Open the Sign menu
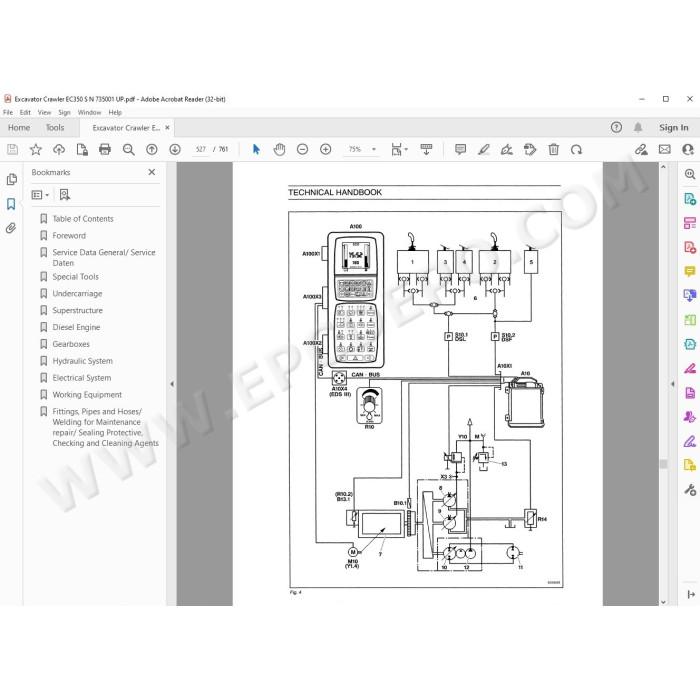The height and width of the screenshot is (700, 700). coord(65,112)
